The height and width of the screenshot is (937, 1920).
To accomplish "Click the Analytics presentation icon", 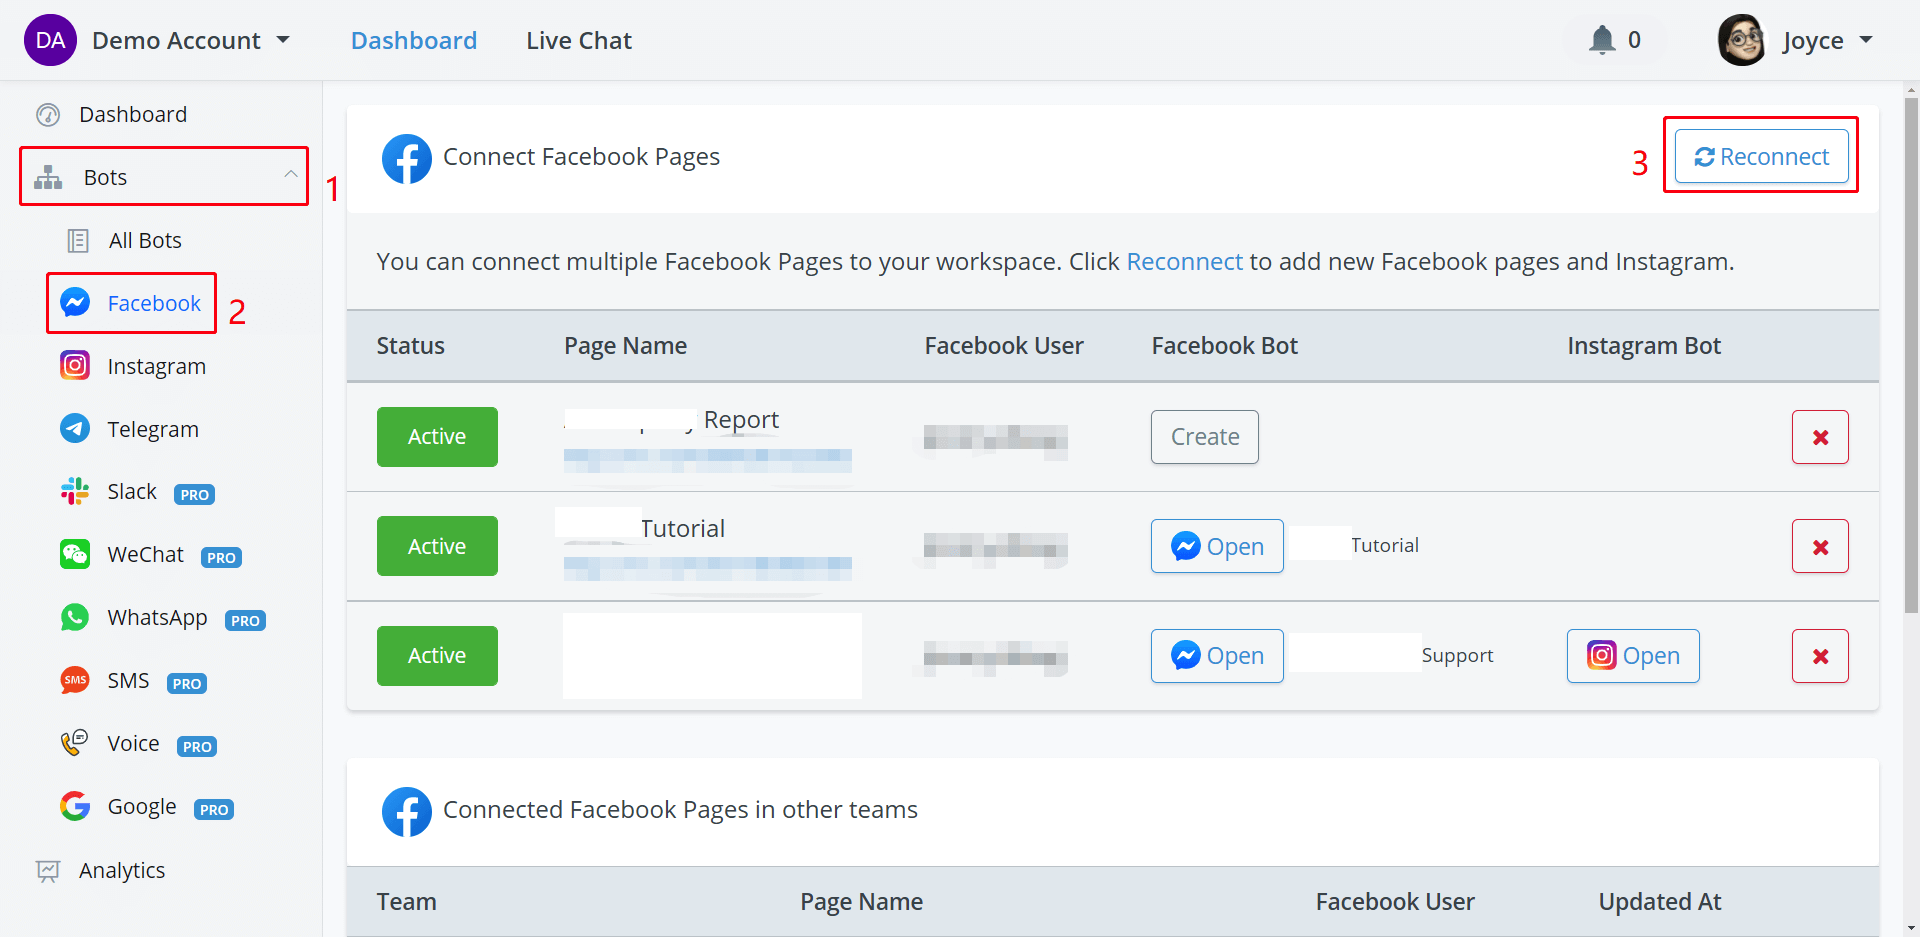I will click(x=48, y=871).
